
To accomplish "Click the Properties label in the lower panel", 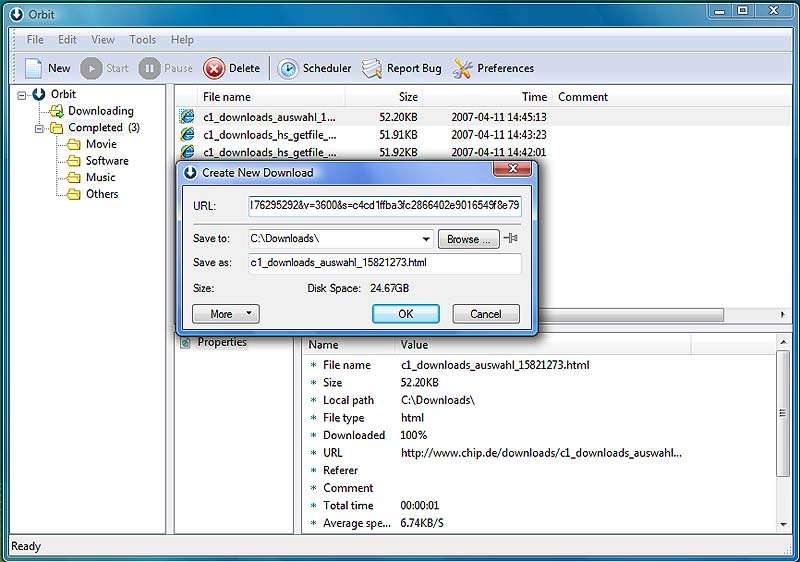I will (222, 342).
